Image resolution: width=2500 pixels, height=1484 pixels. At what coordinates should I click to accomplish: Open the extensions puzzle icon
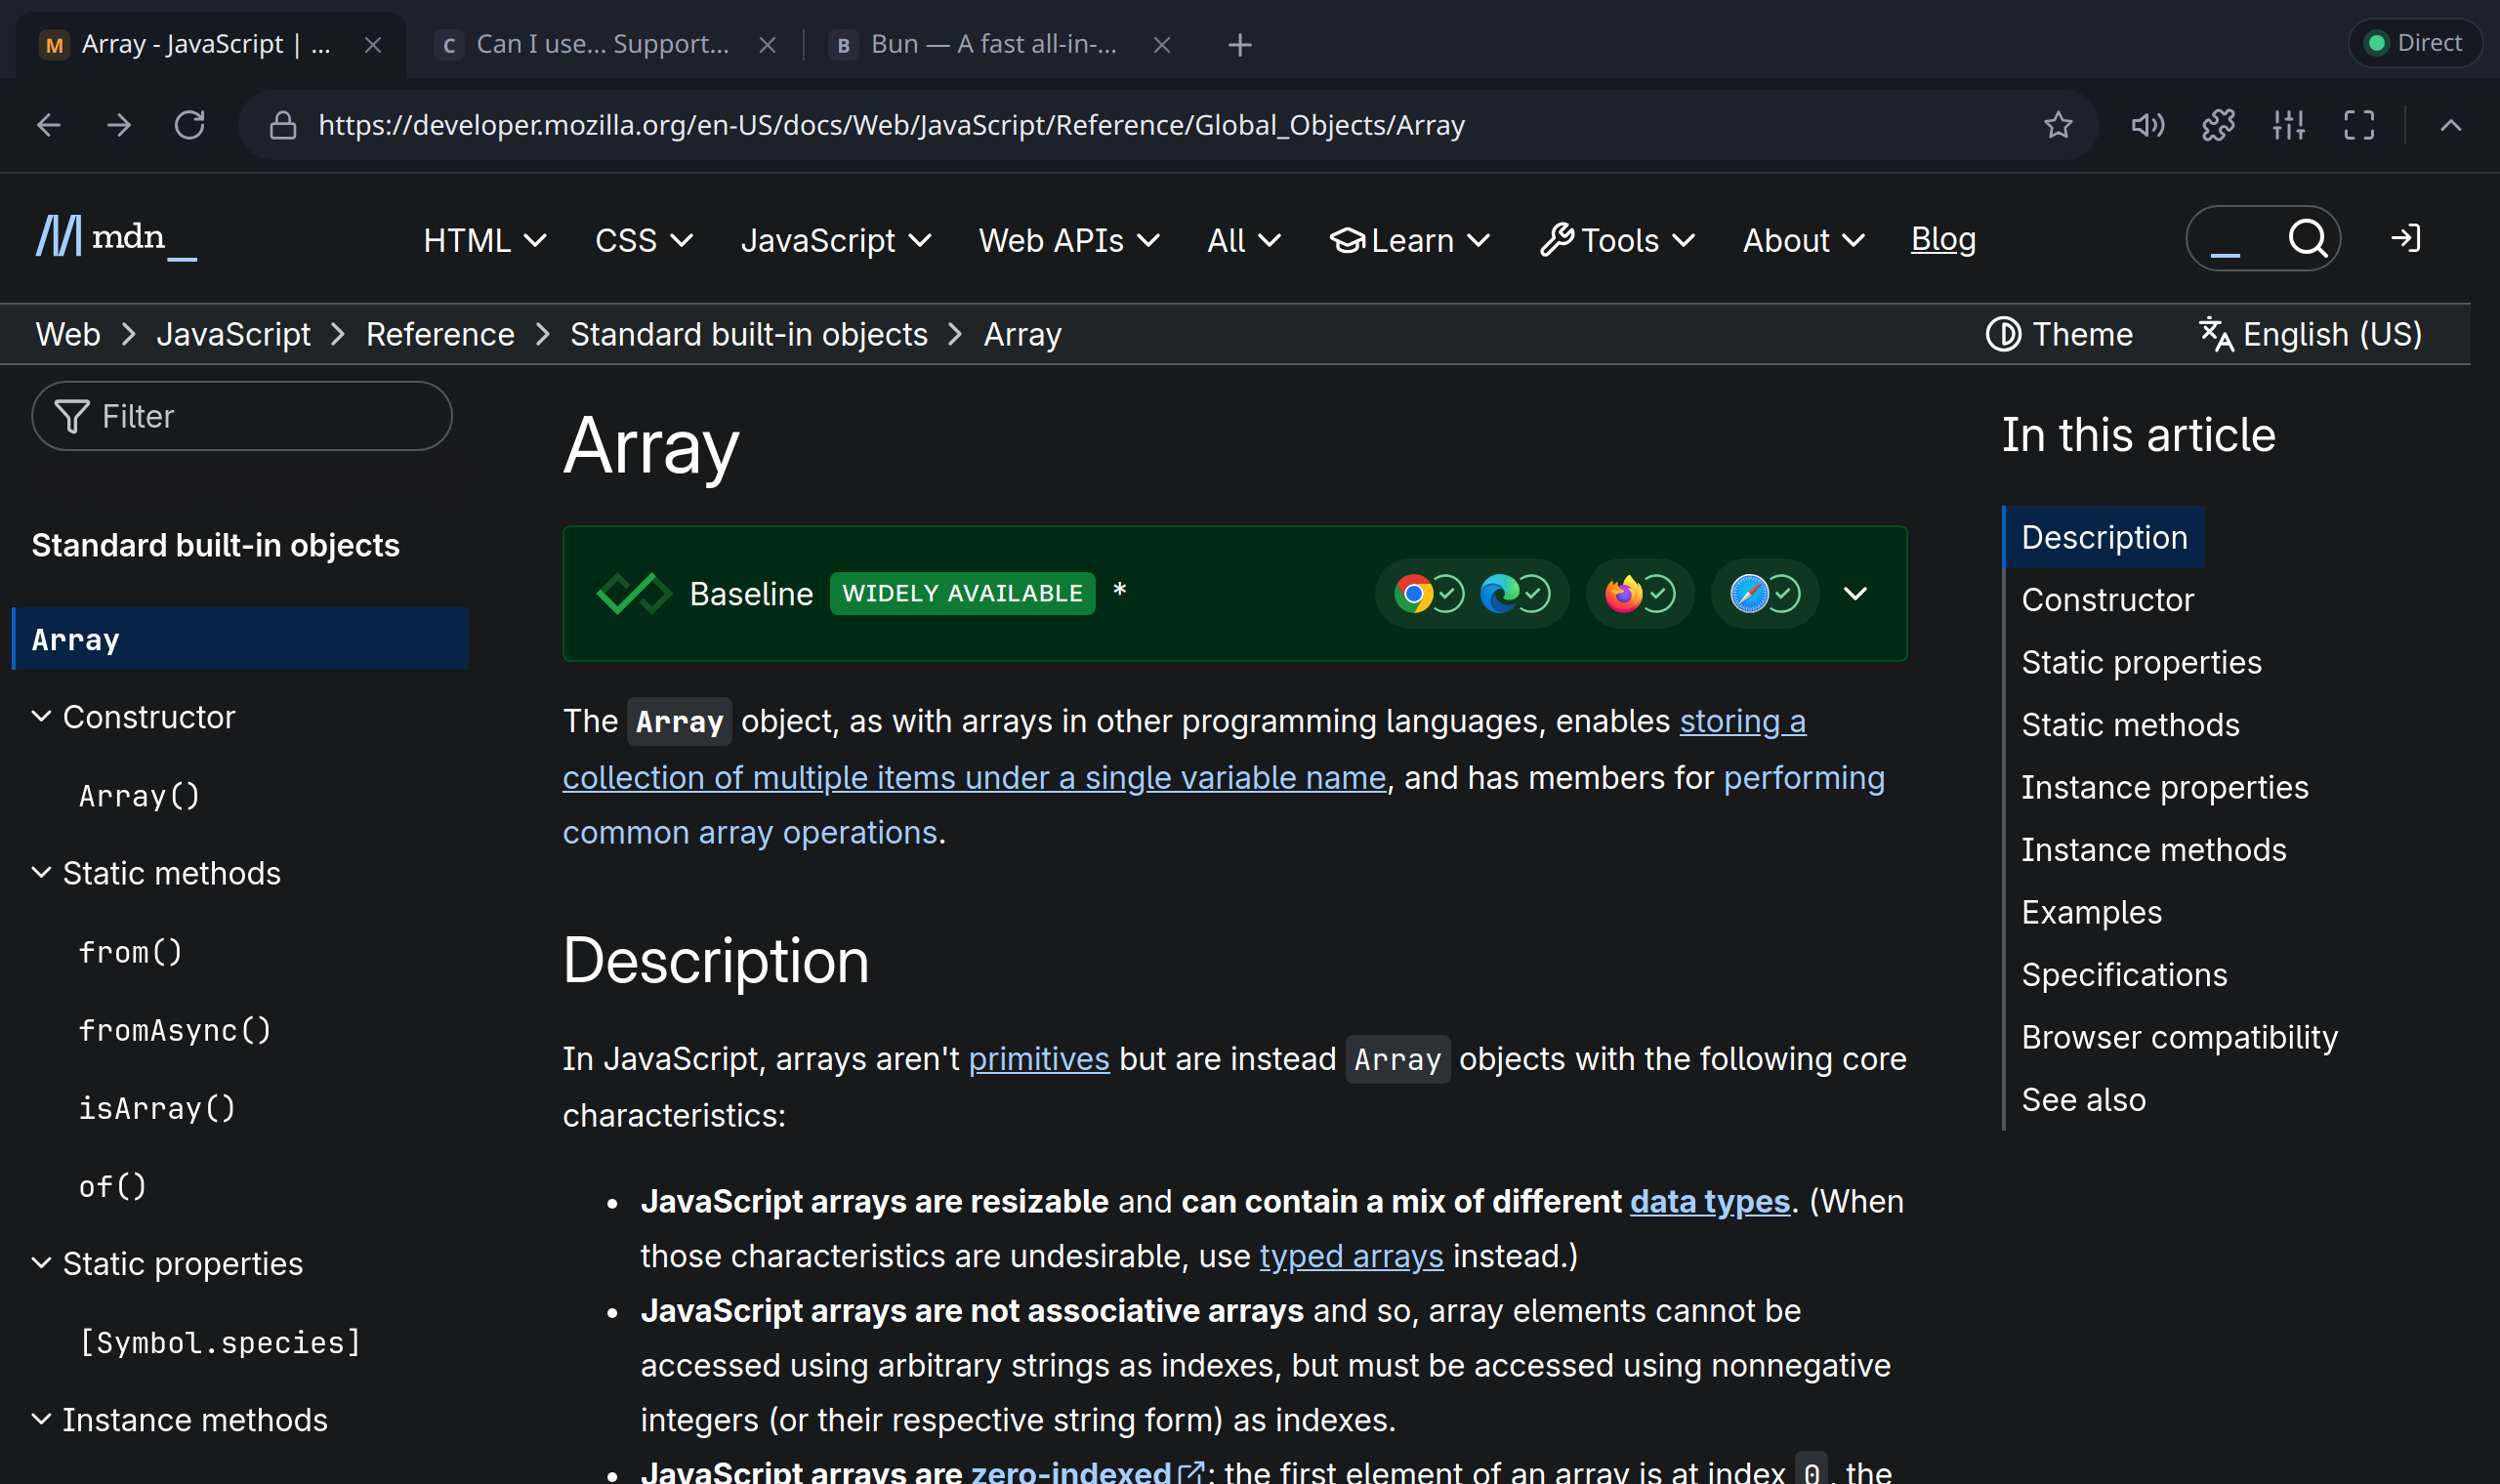2218,125
